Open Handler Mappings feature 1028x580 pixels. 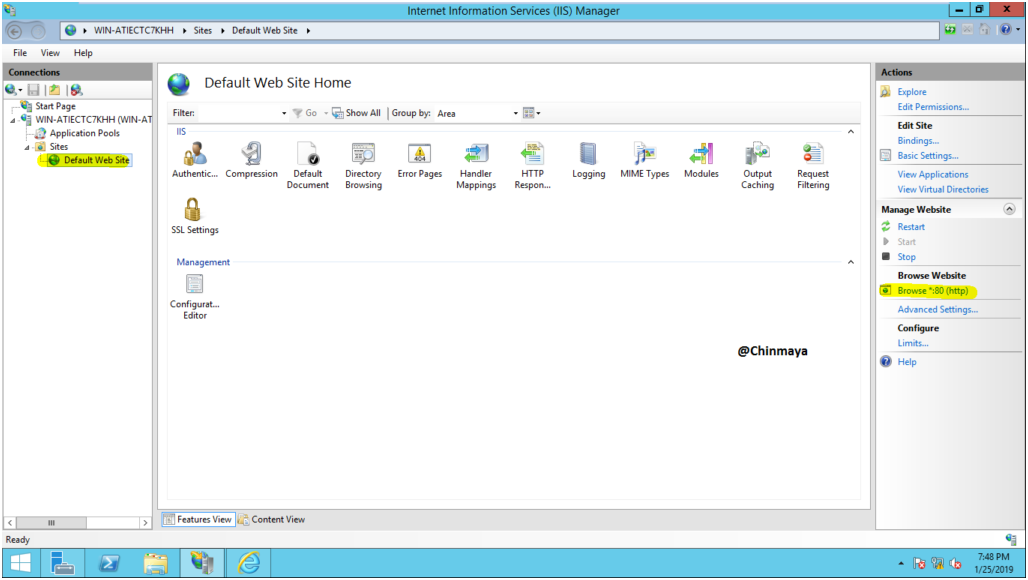point(476,165)
